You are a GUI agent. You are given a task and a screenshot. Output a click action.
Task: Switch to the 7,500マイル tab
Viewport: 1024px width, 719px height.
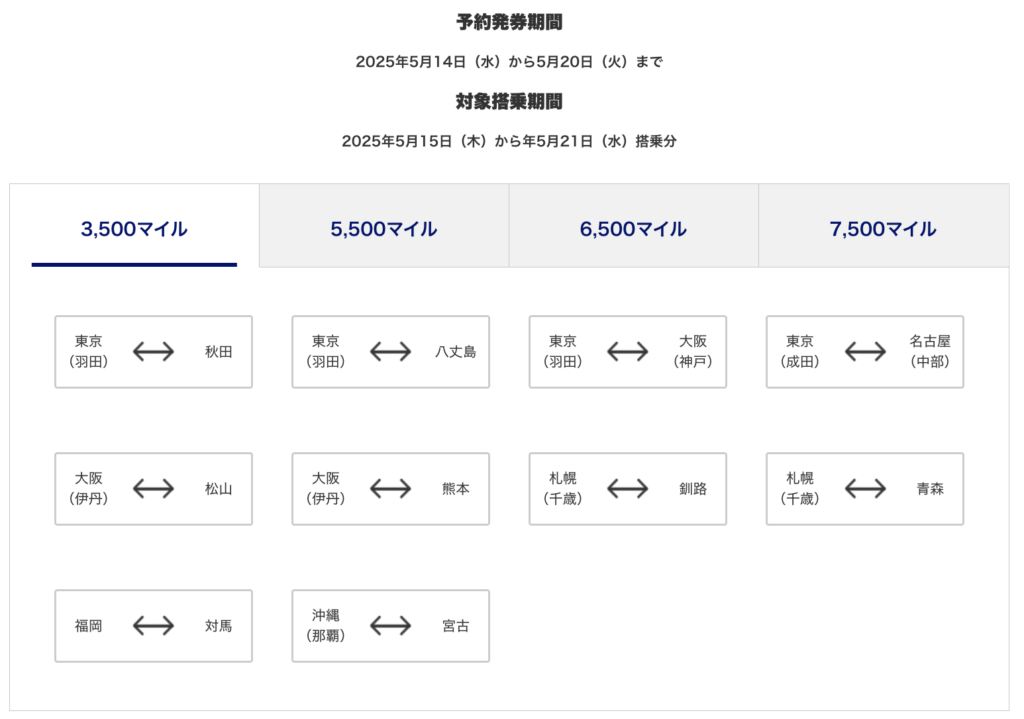[x=883, y=228]
